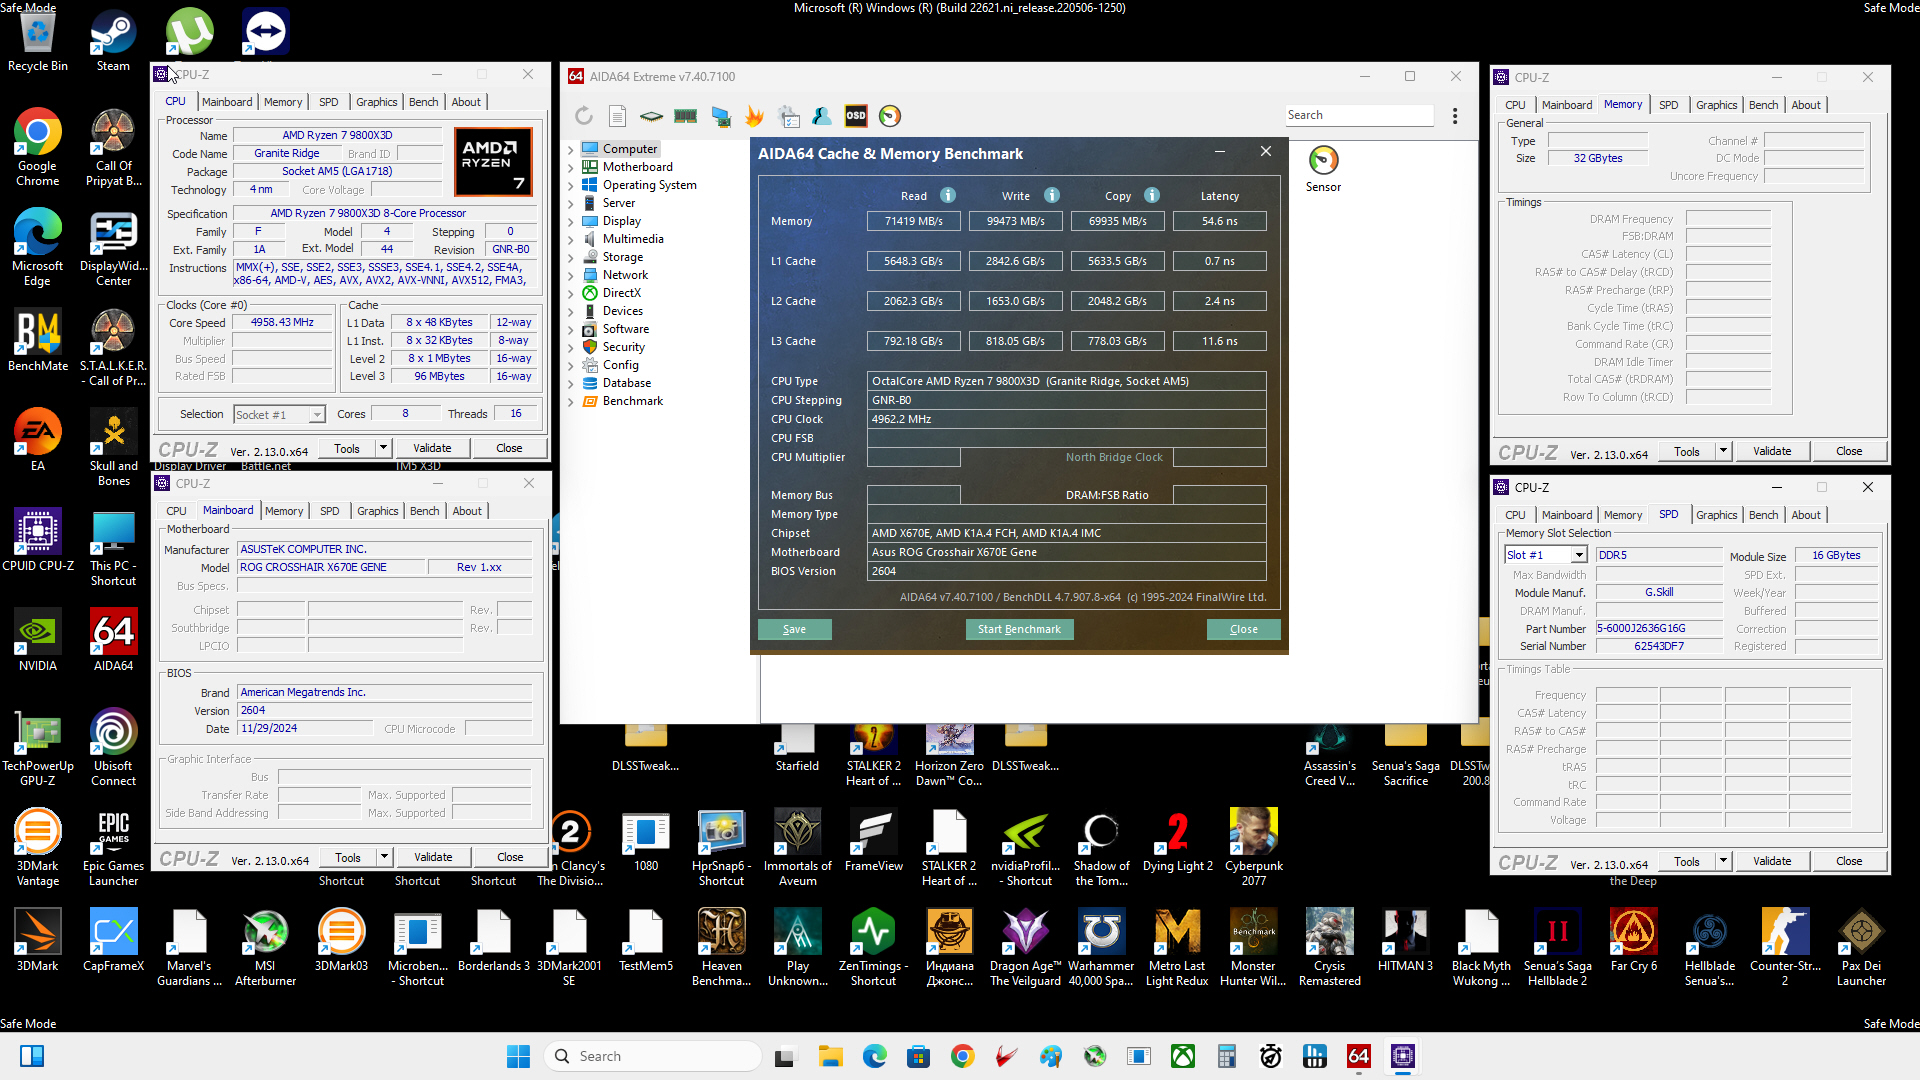Switch to Bench tab in top-left CPU-Z
Image resolution: width=1920 pixels, height=1080 pixels.
423,102
